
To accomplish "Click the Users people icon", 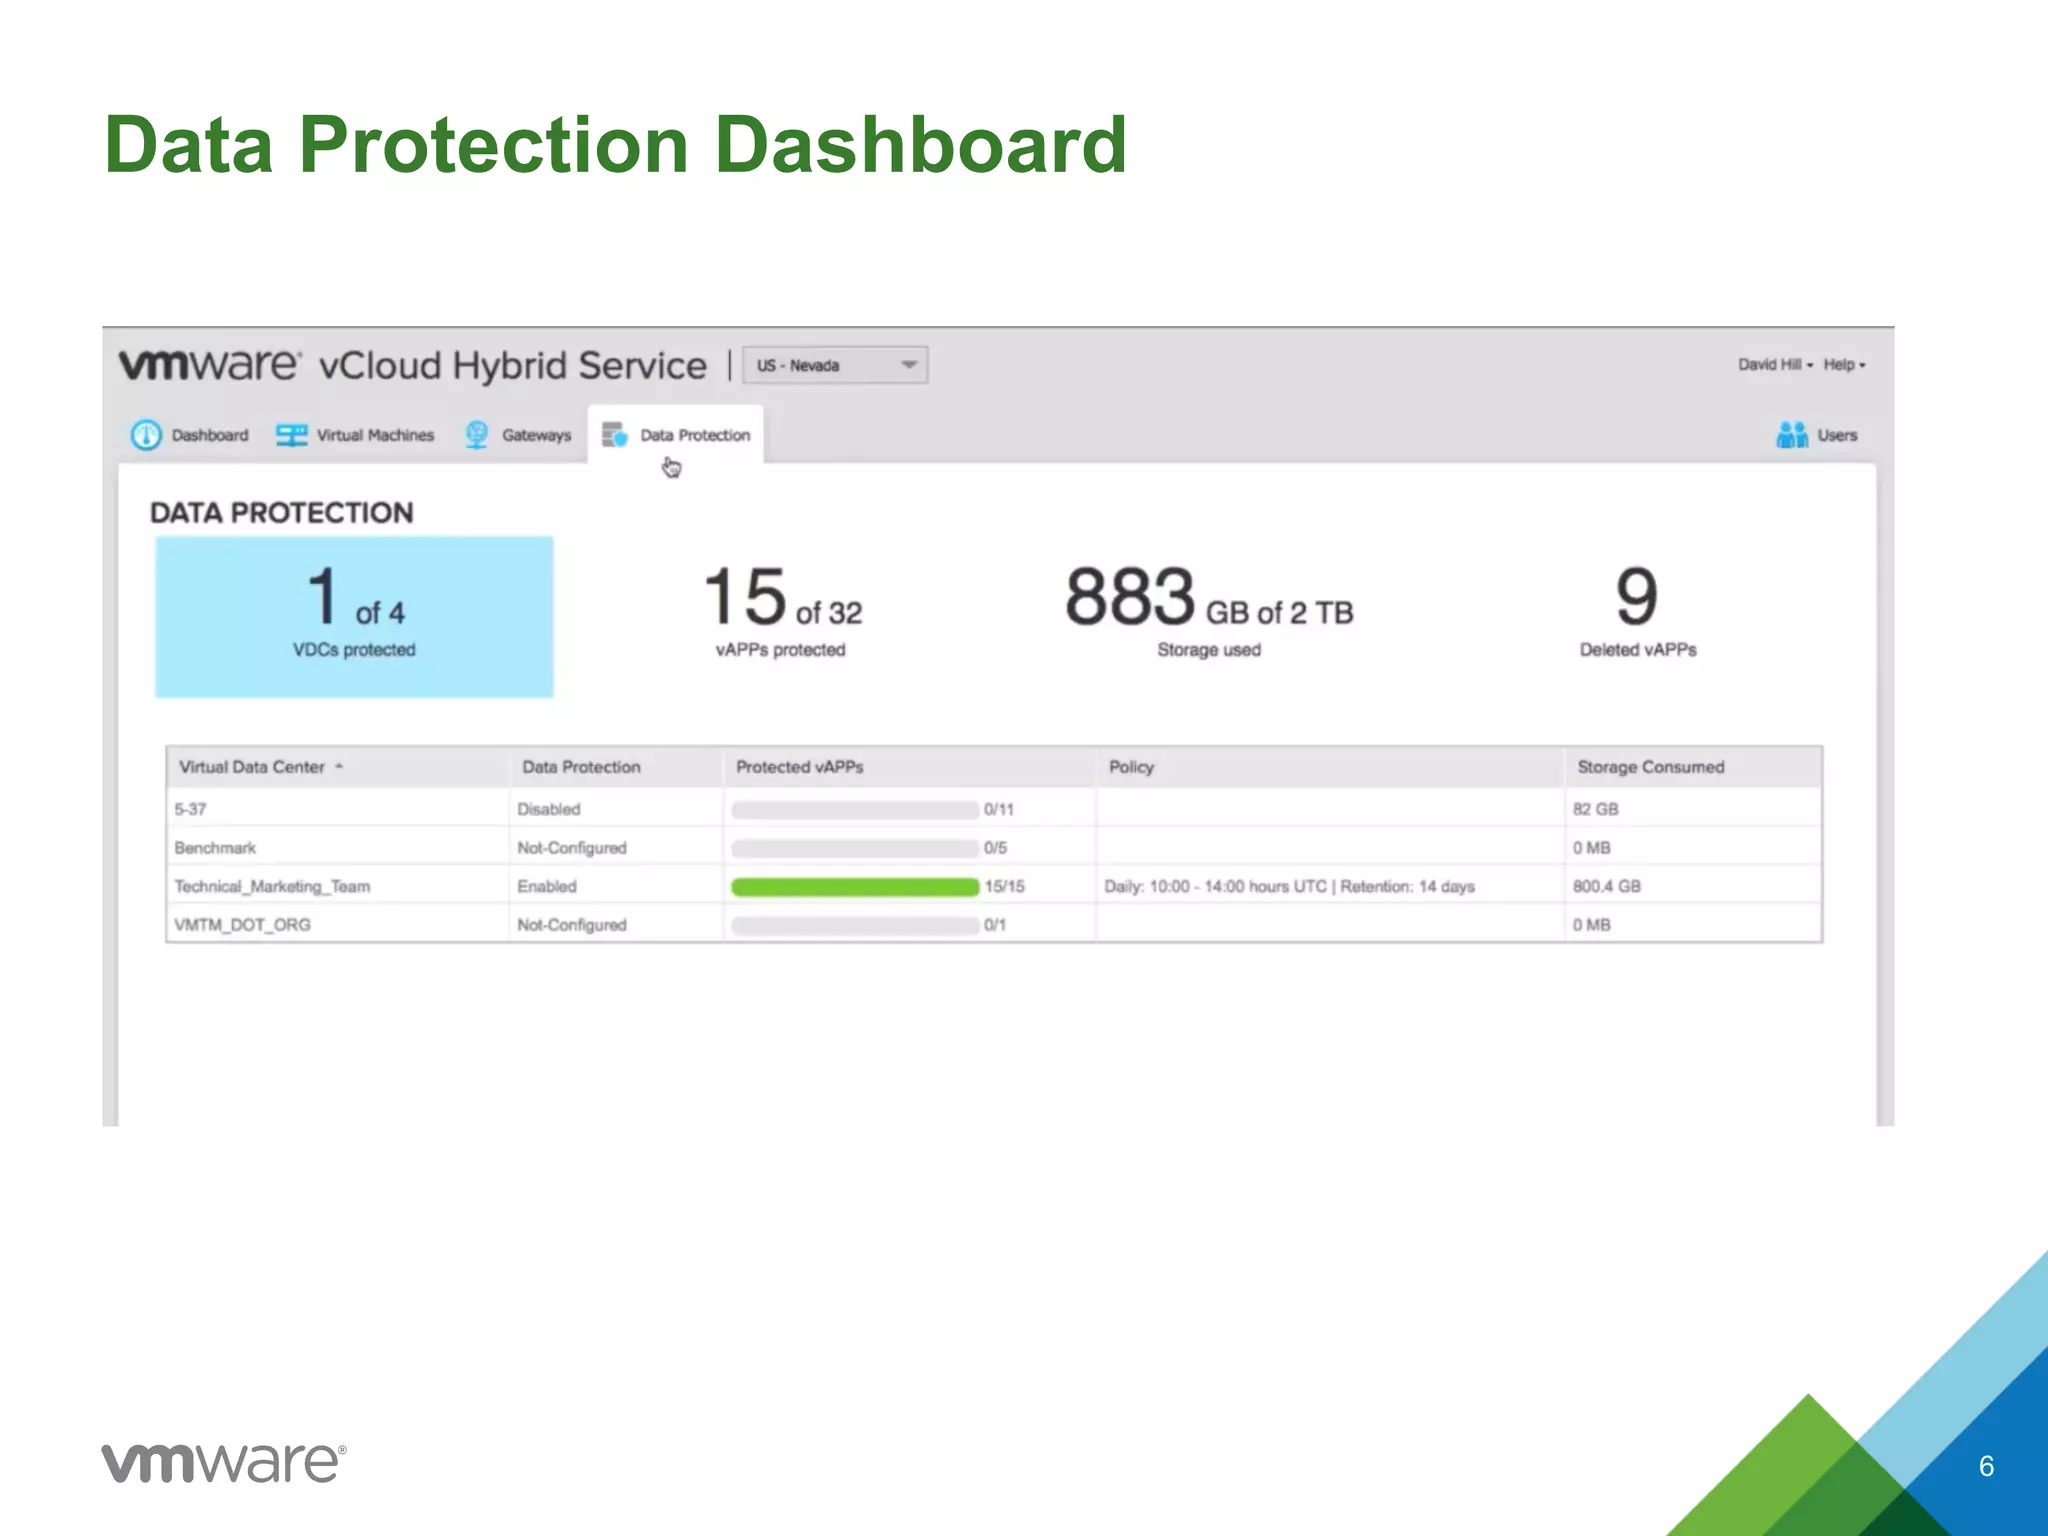I will 1792,435.
